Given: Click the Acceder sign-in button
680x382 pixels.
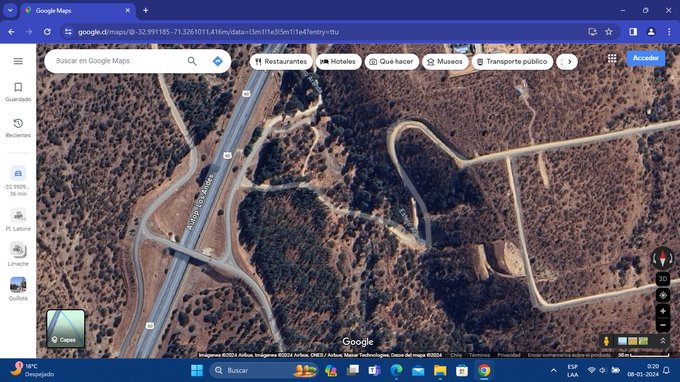Looking at the screenshot, I should (x=645, y=58).
